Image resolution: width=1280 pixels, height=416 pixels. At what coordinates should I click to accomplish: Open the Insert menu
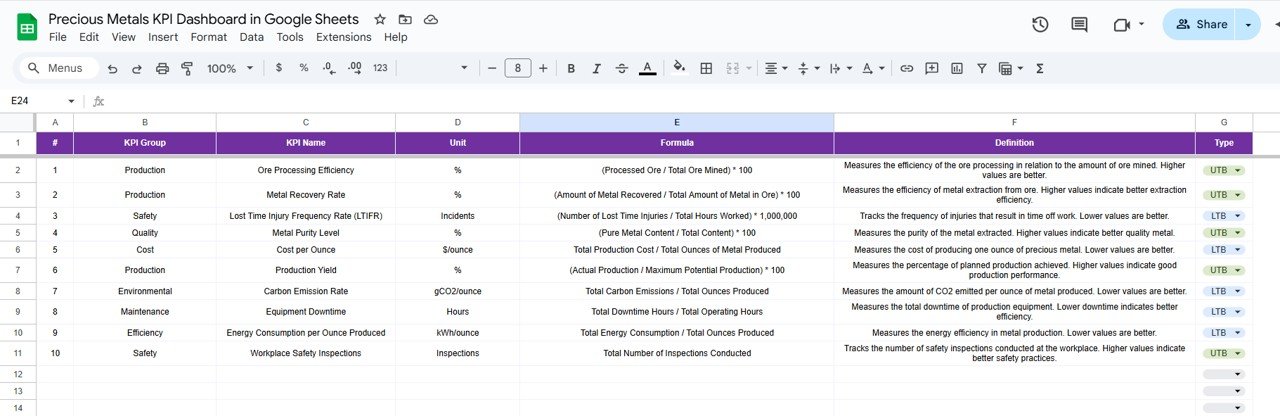coord(163,37)
